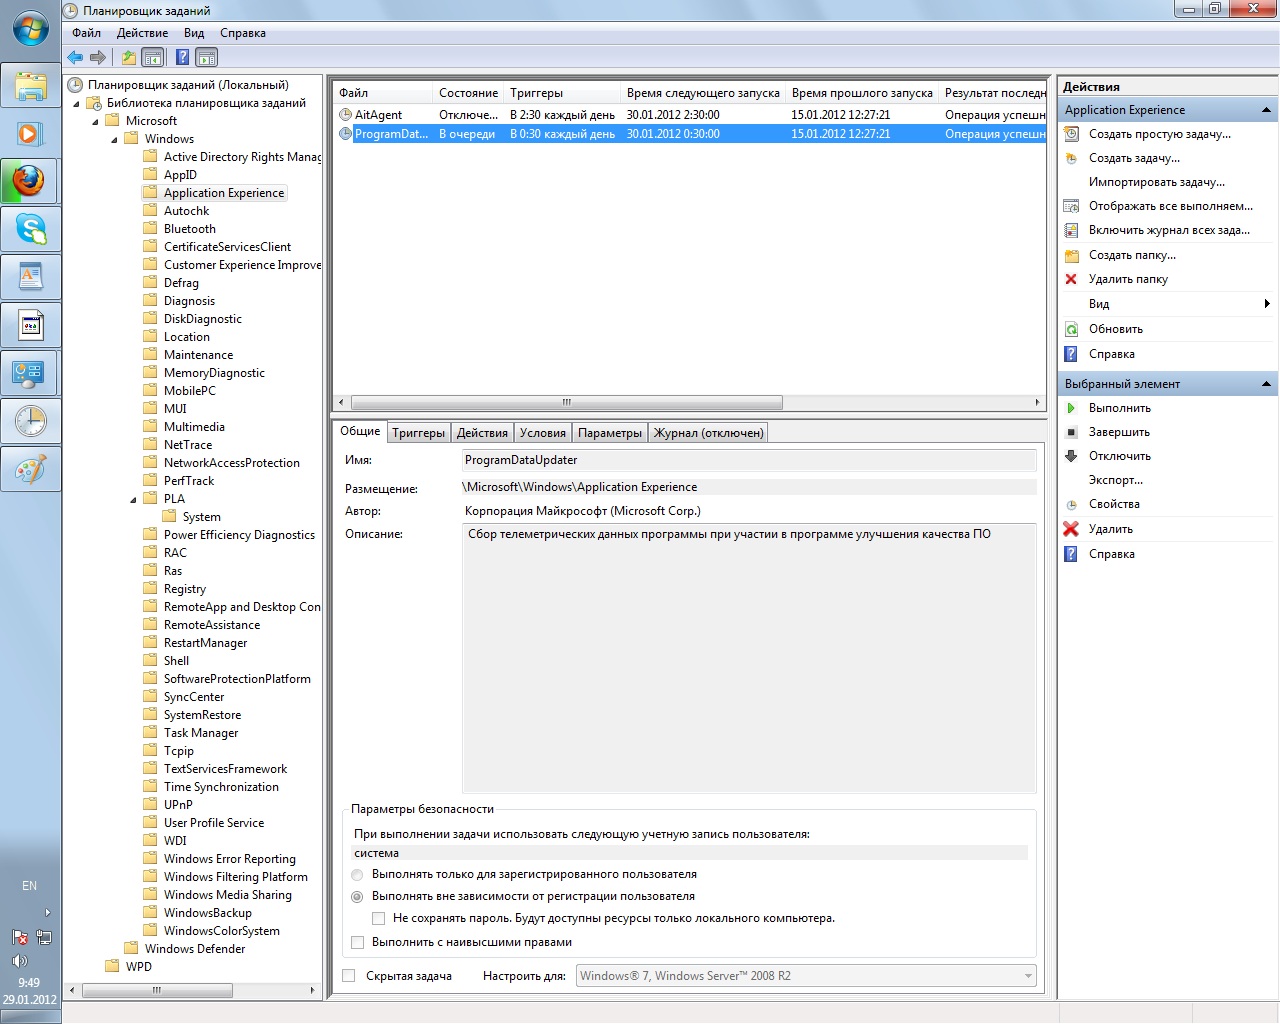The width and height of the screenshot is (1280, 1024).
Task: Toggle 'Не сохранять пароль' checkbox
Action: (x=378, y=918)
